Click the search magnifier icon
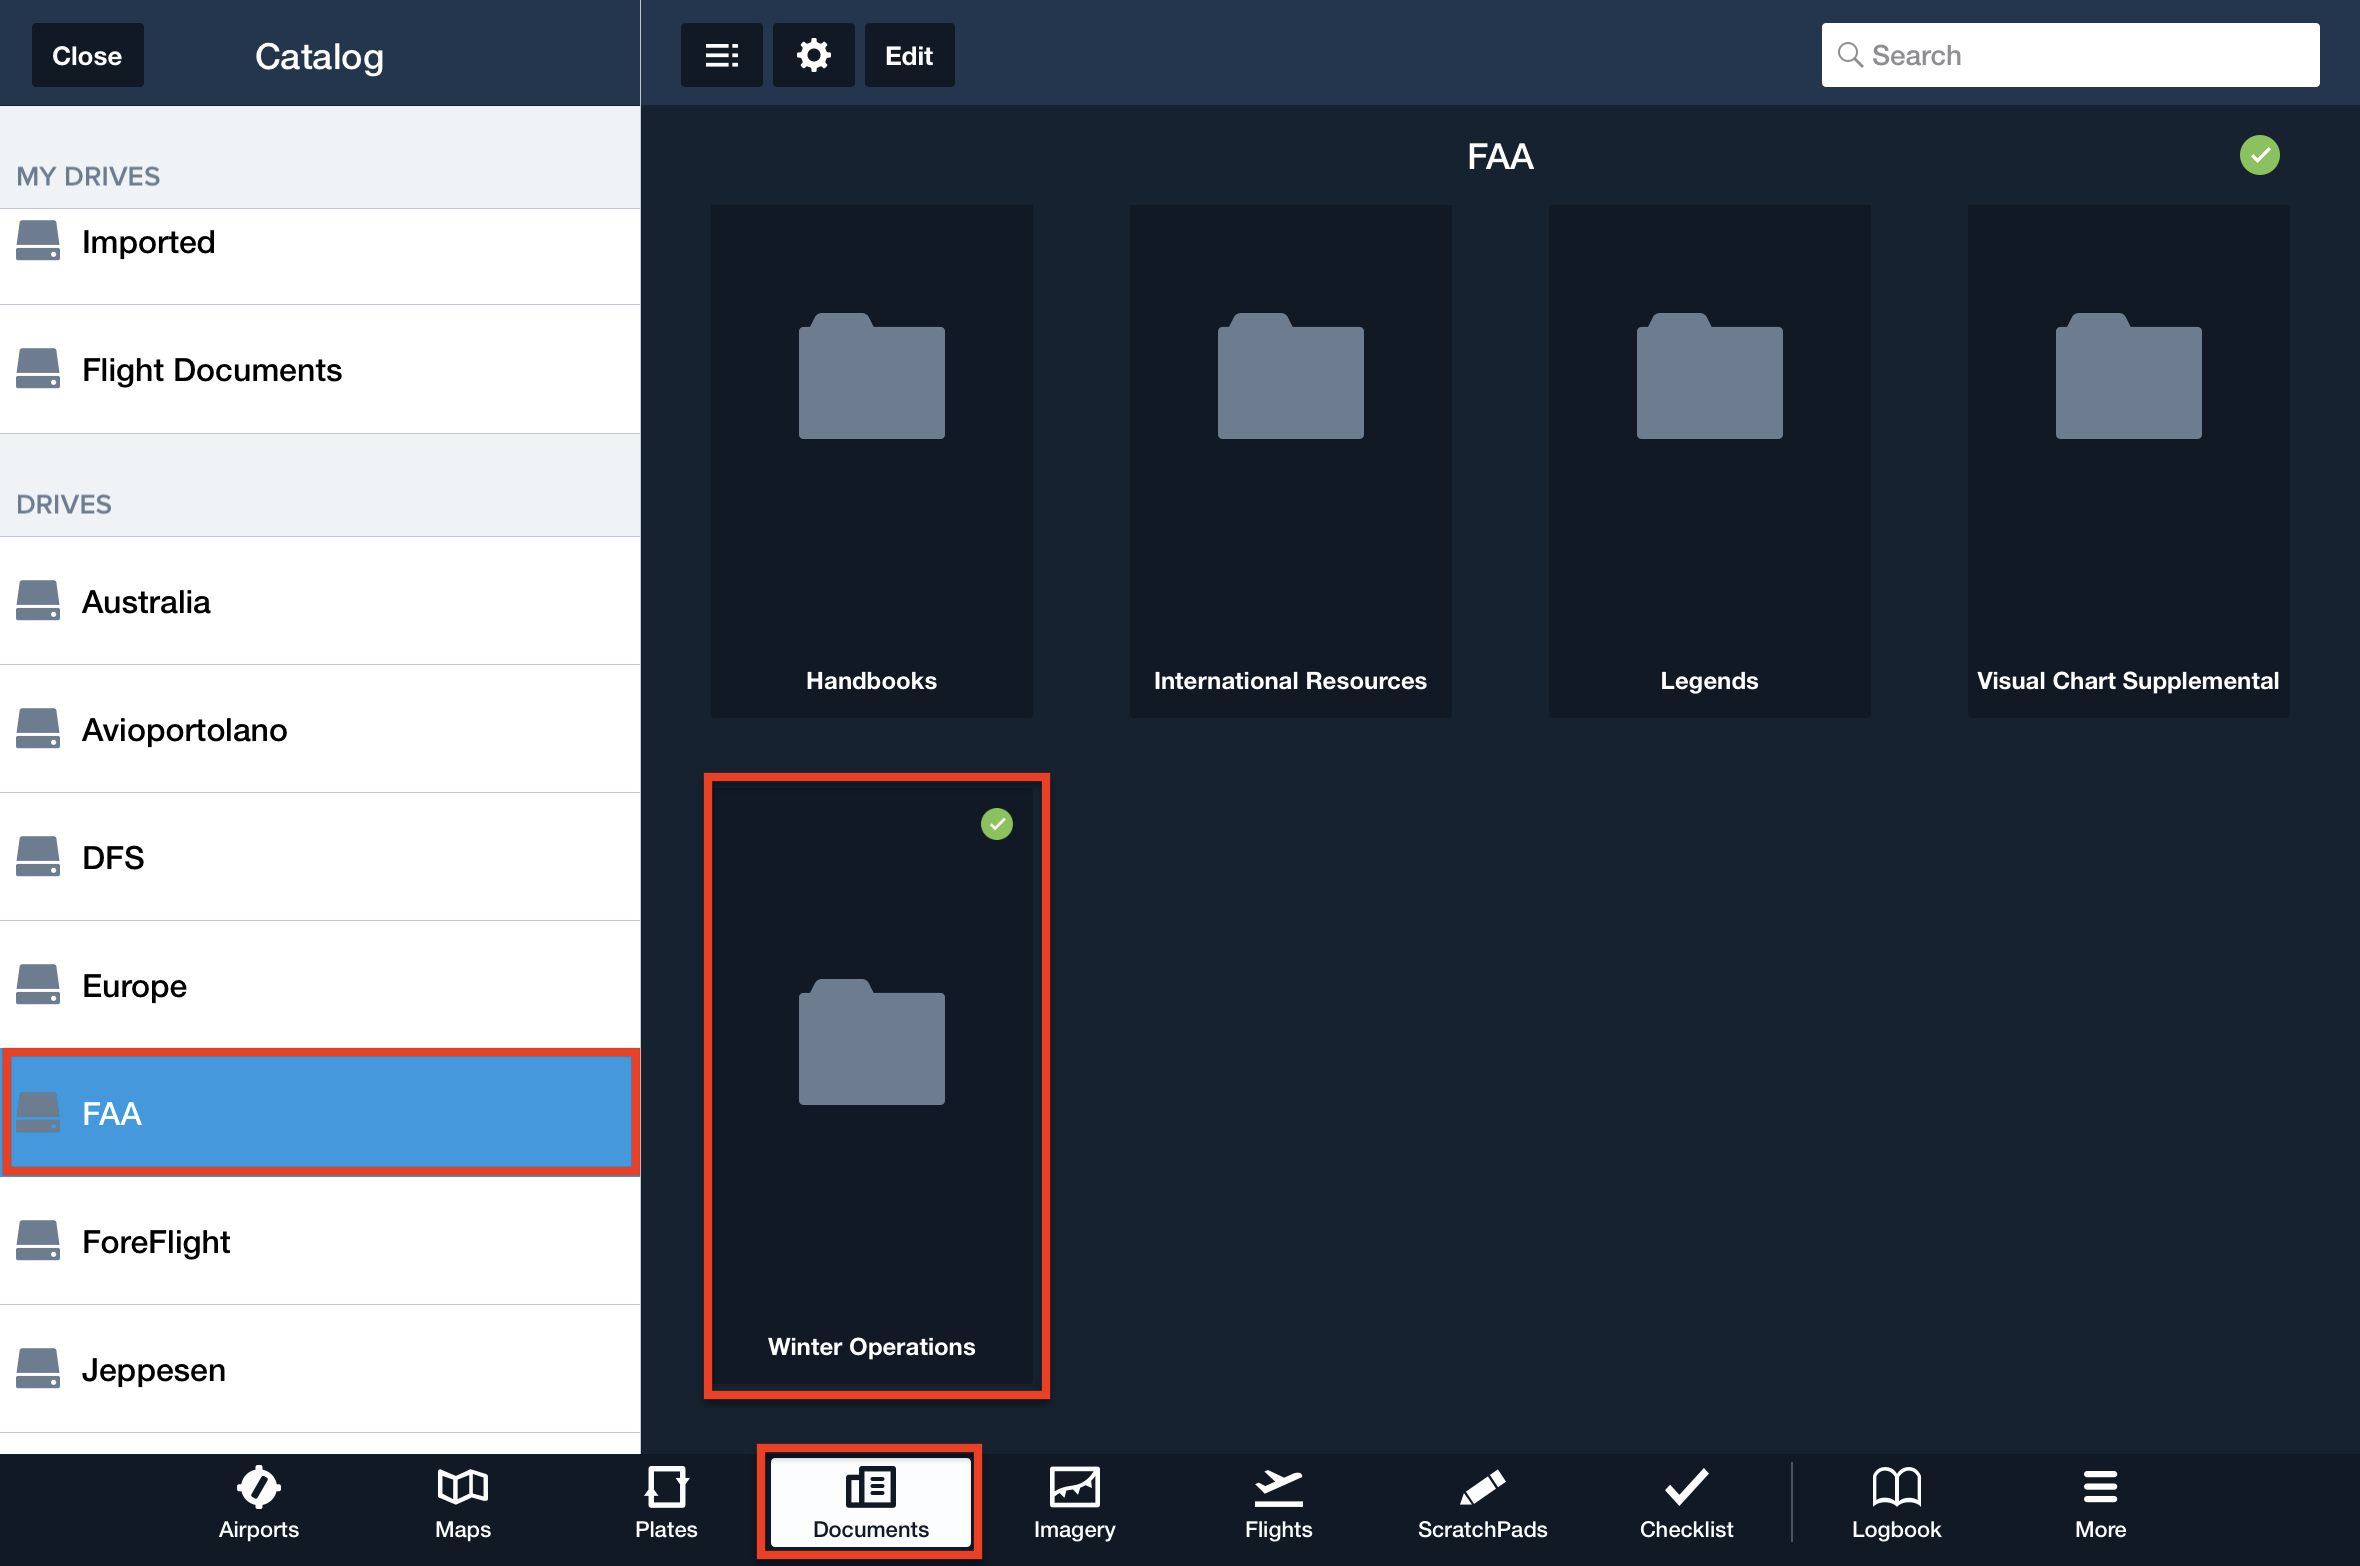 click(1850, 55)
